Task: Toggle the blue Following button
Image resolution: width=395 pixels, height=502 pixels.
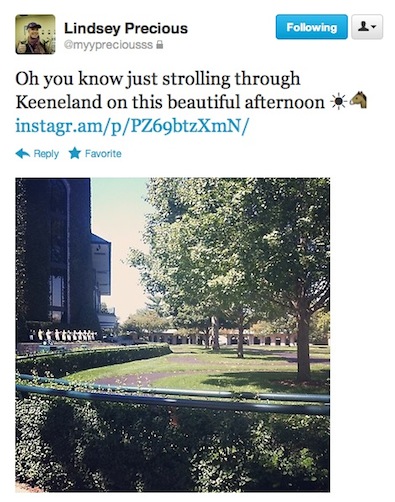Action: click(312, 27)
